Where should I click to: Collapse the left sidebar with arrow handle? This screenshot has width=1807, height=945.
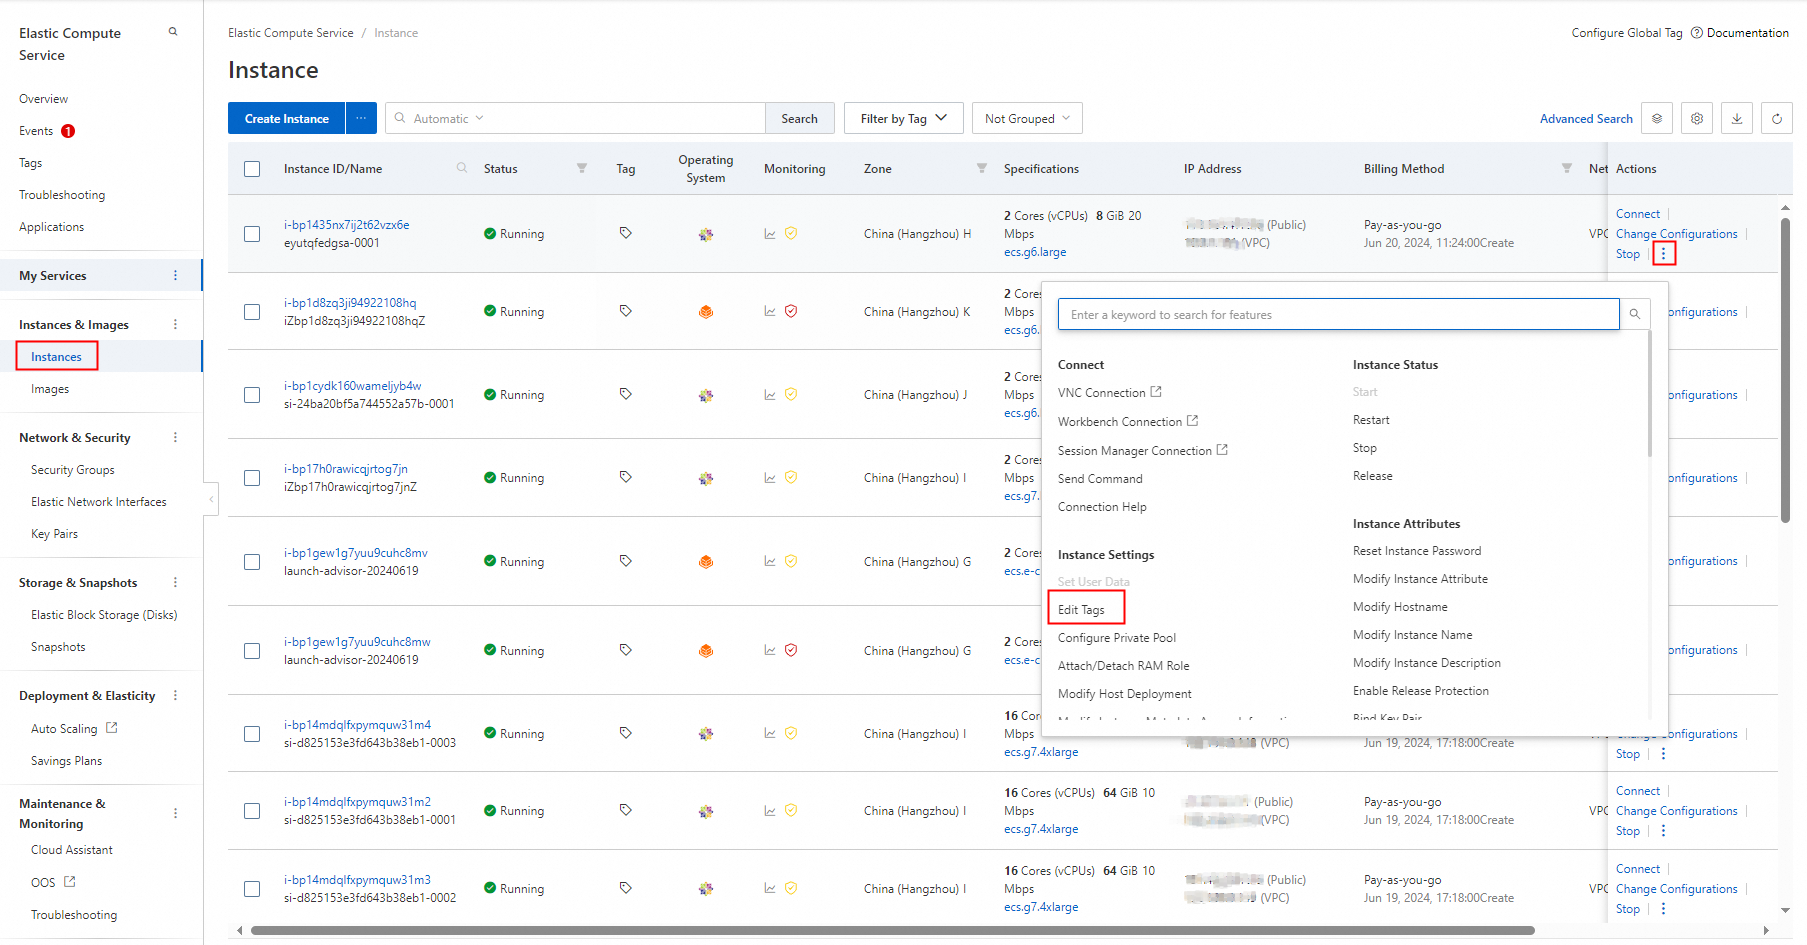click(x=211, y=499)
